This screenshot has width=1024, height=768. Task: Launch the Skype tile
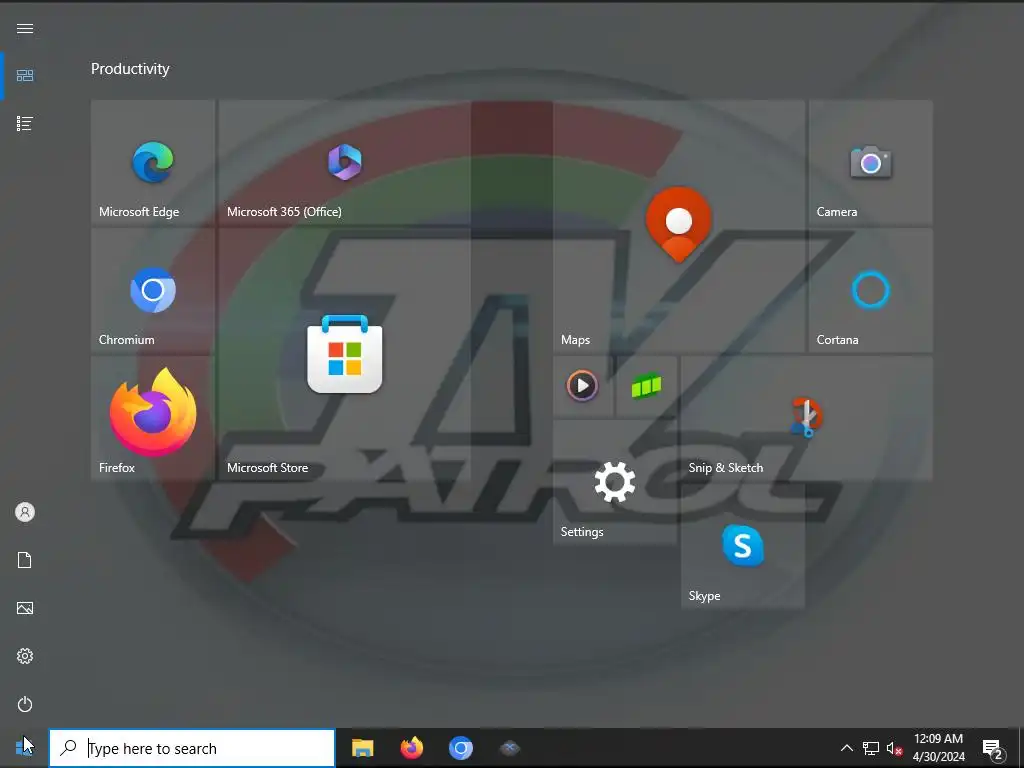743,546
